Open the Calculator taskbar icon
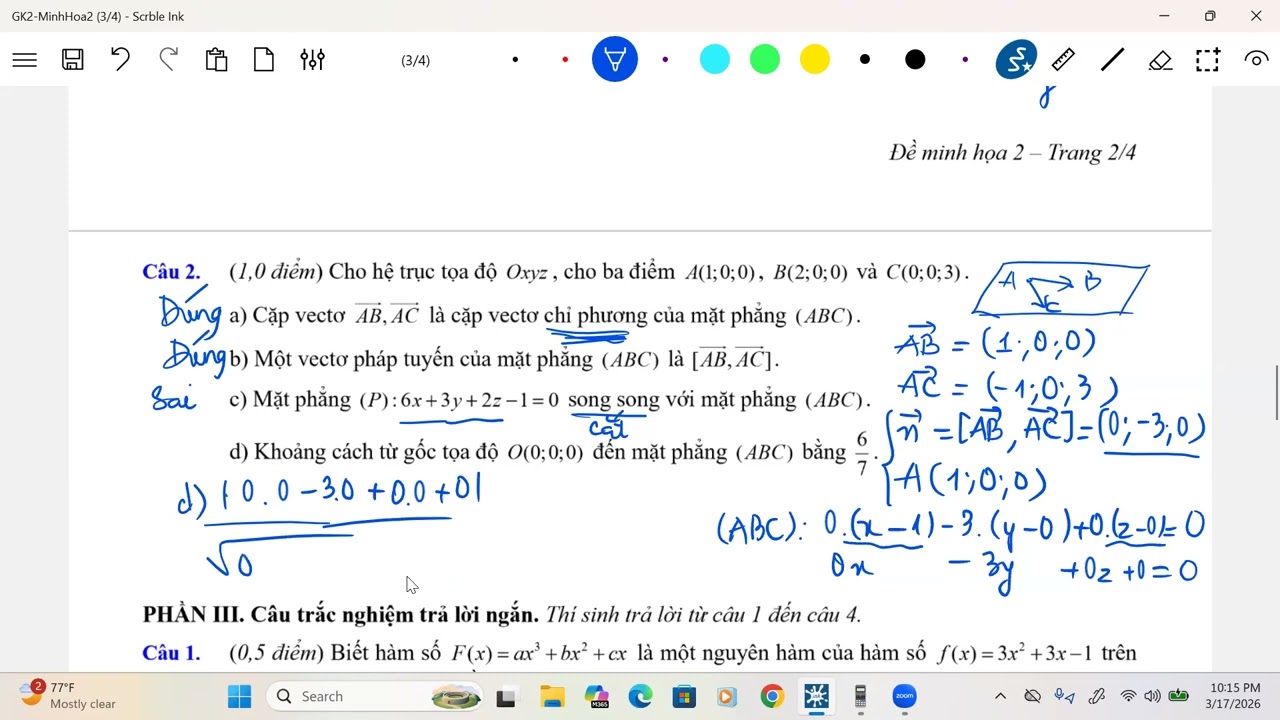Image resolution: width=1280 pixels, height=720 pixels. point(860,696)
